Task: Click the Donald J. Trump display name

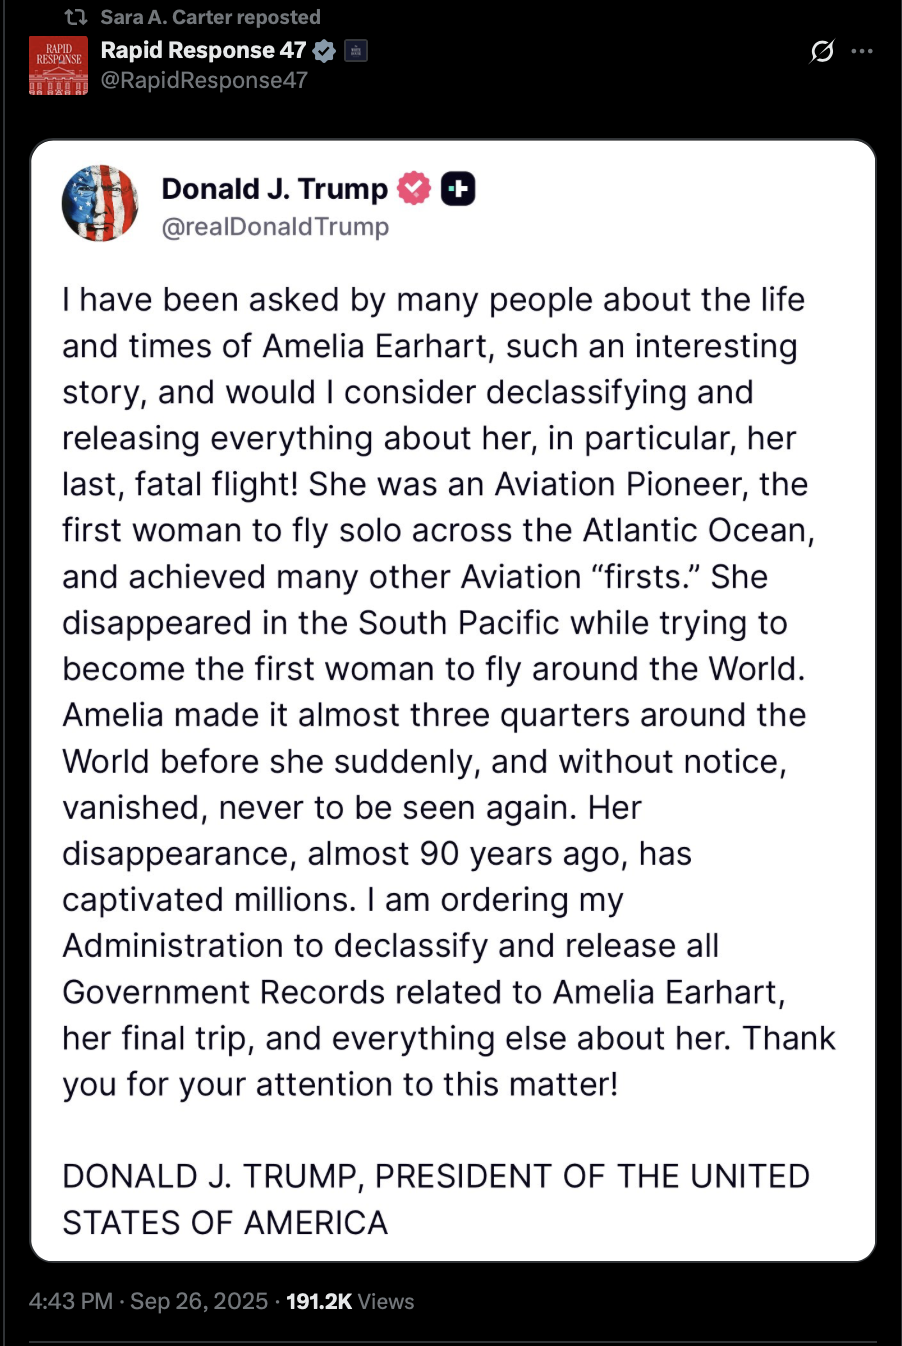Action: [274, 188]
